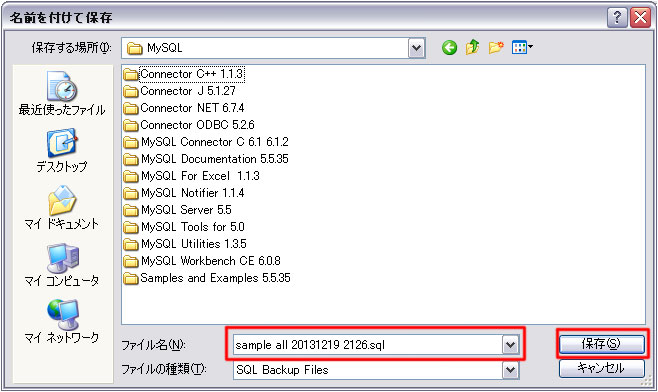Screen dimensions: 658x392
Task: Open マイ コンピュータ in the places bar
Action: (x=62, y=265)
